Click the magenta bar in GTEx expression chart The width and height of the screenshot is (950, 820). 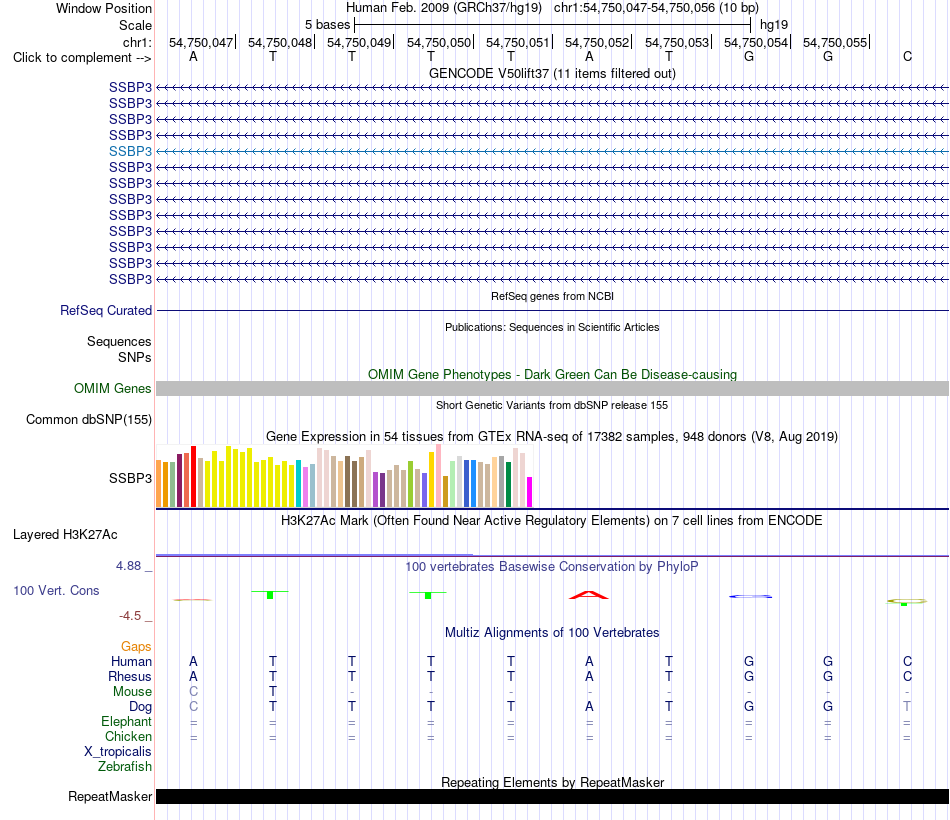530,492
